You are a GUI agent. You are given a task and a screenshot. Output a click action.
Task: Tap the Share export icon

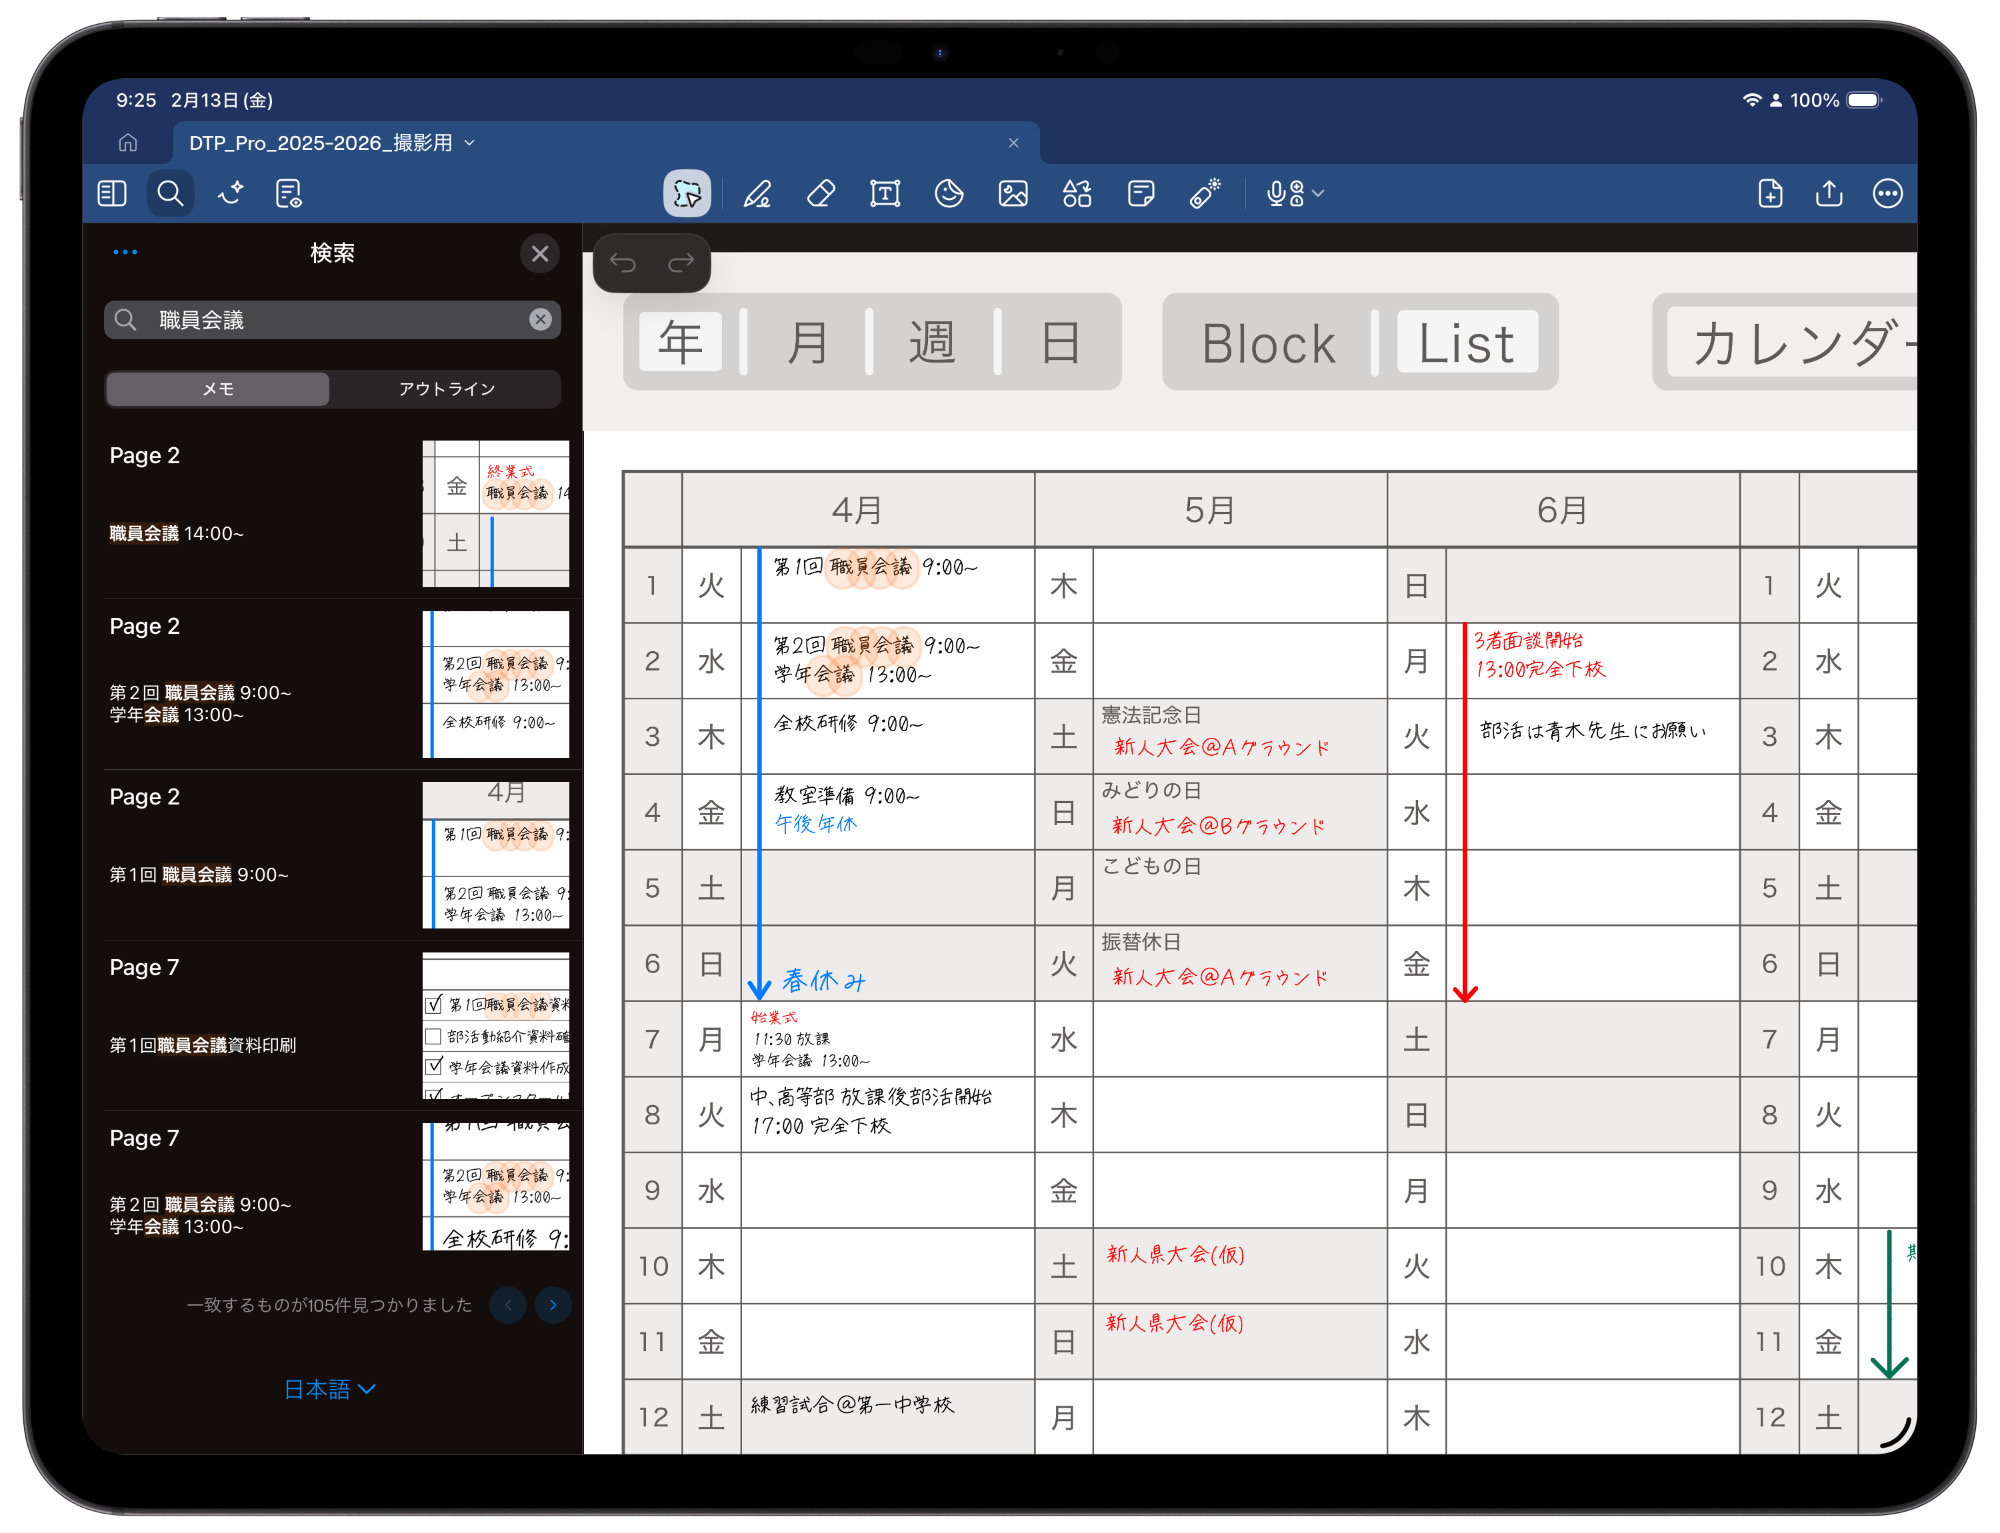[x=1829, y=193]
